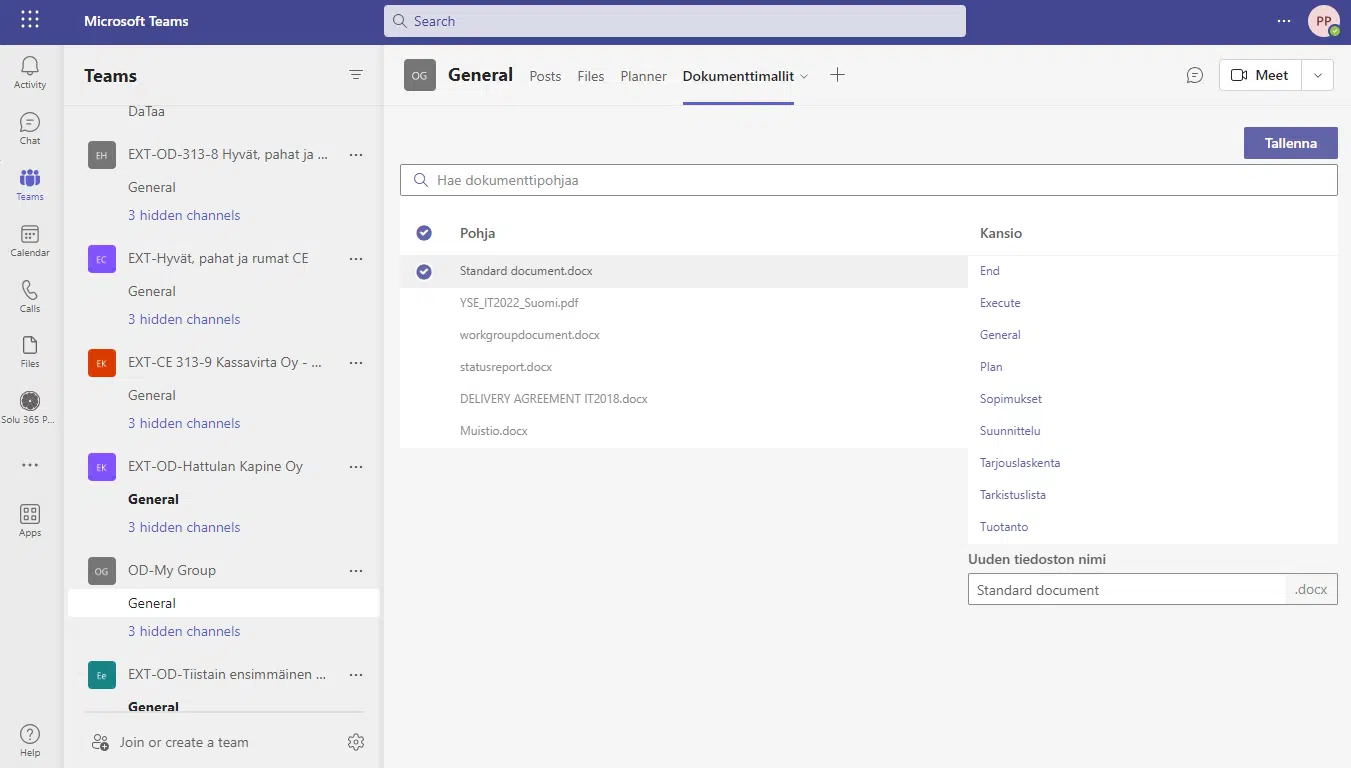Open more options for OD-My Group team
The width and height of the screenshot is (1351, 768).
pyautogui.click(x=356, y=571)
